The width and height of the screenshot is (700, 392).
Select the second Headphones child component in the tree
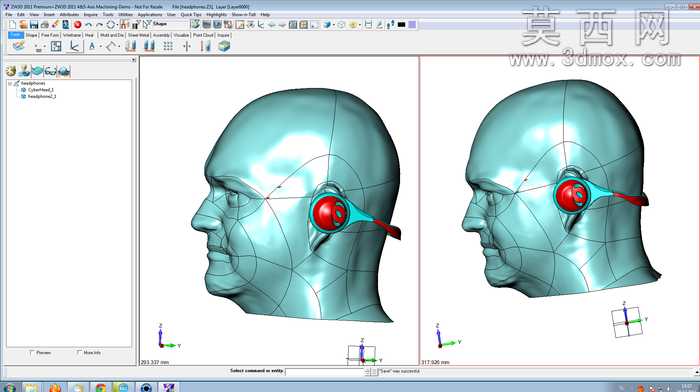pyautogui.click(x=42, y=96)
